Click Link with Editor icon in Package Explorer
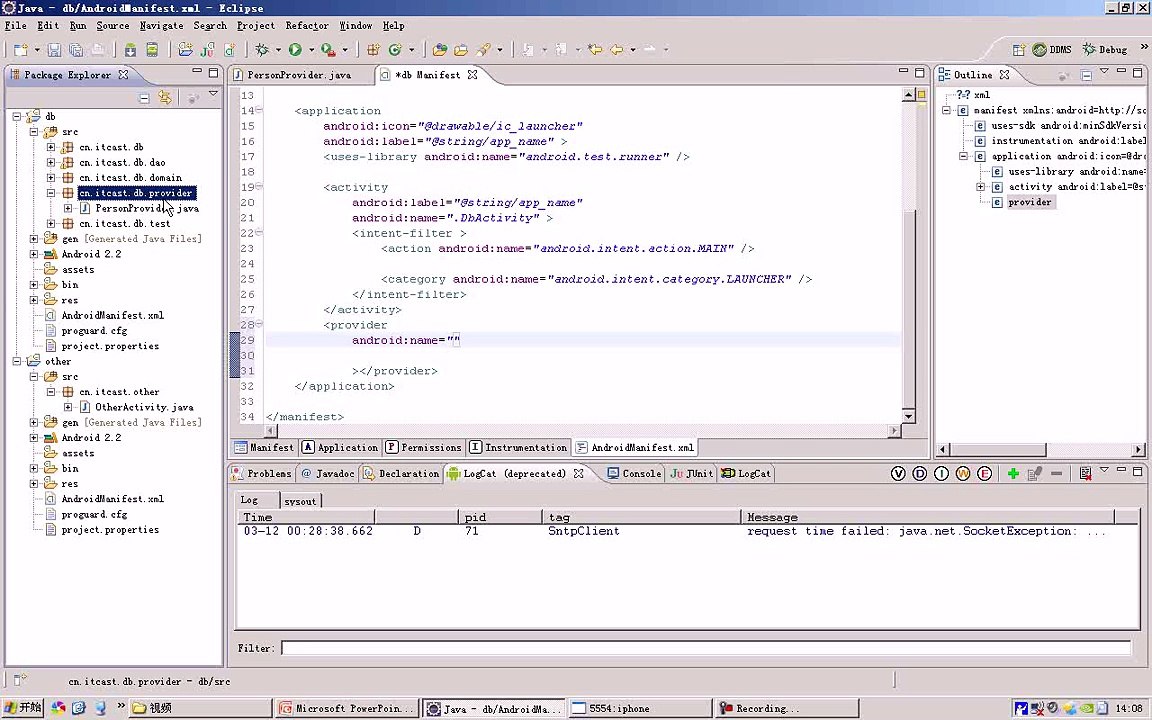This screenshot has width=1152, height=720. pyautogui.click(x=165, y=97)
